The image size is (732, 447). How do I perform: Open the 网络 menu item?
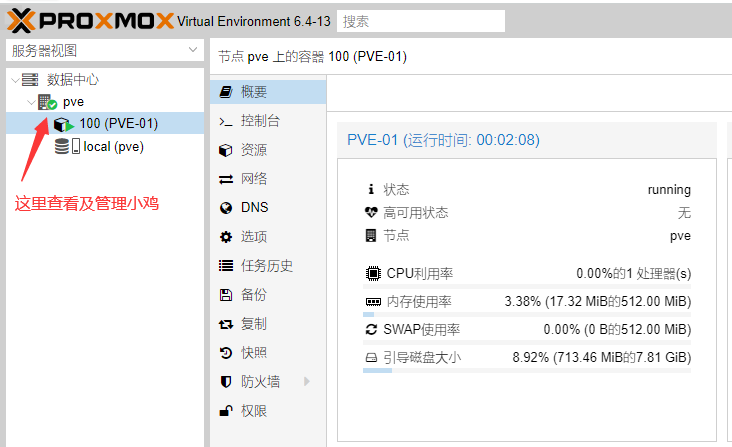tap(254, 179)
